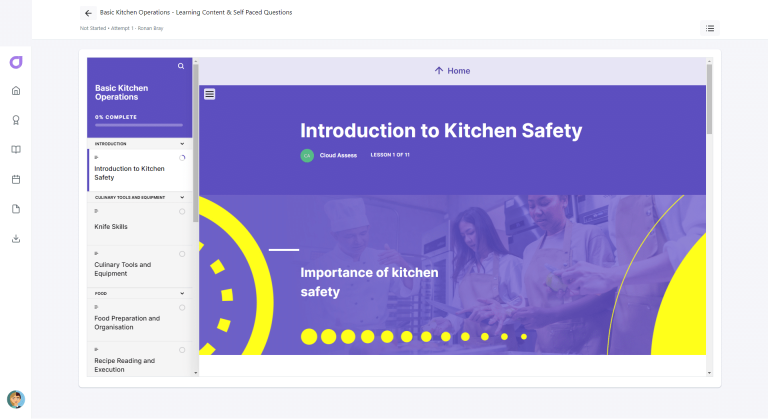Image resolution: width=768 pixels, height=419 pixels.
Task: Click the user avatar at bottom left
Action: click(16, 399)
